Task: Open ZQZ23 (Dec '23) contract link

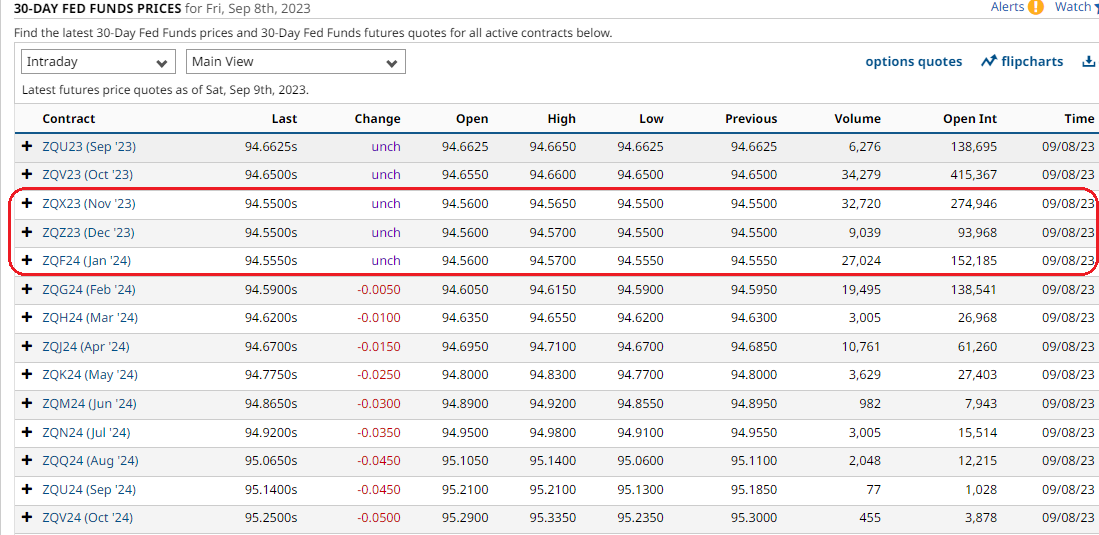Action: (88, 233)
